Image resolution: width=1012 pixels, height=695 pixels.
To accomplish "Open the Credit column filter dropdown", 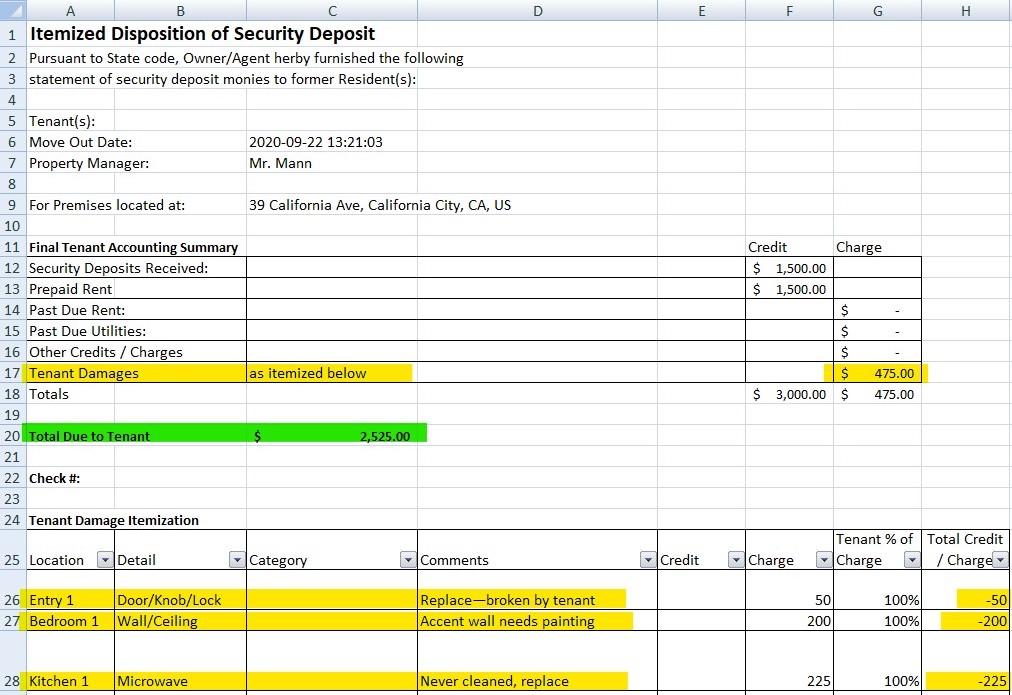I will click(736, 559).
